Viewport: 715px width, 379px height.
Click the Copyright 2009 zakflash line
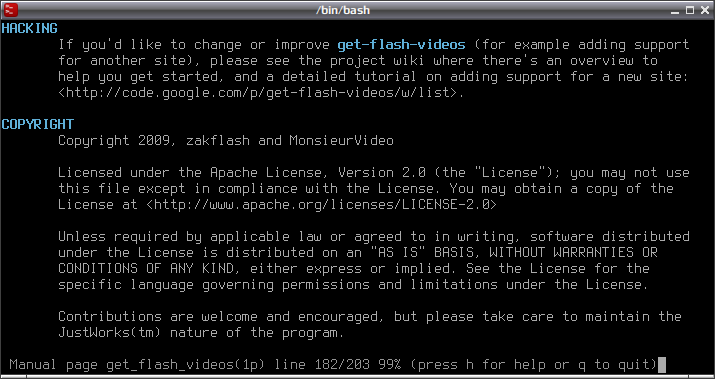click(226, 140)
